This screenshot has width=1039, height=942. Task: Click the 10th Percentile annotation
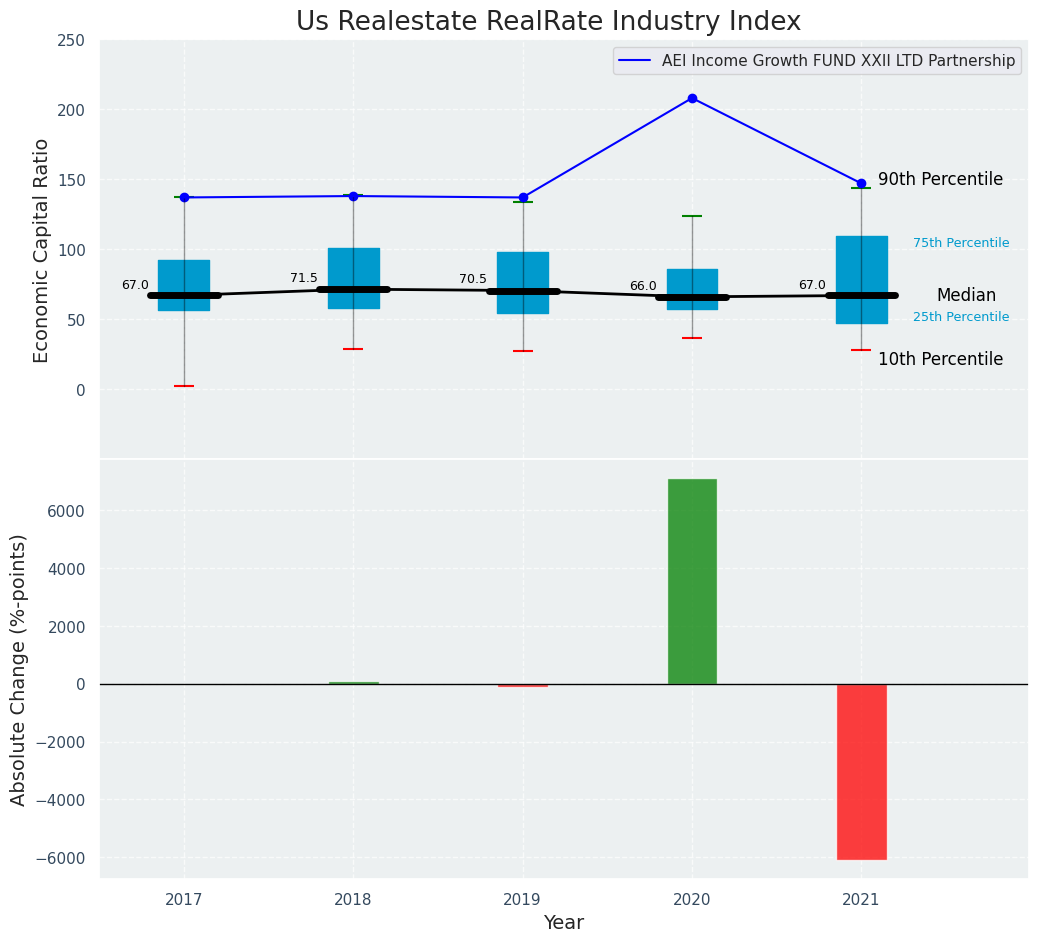(940, 359)
